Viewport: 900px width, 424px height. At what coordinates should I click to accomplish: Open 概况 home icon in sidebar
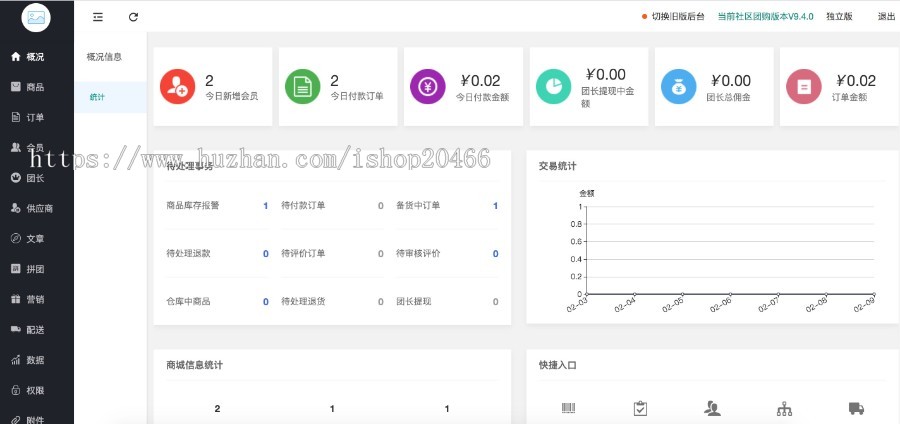pyautogui.click(x=15, y=57)
